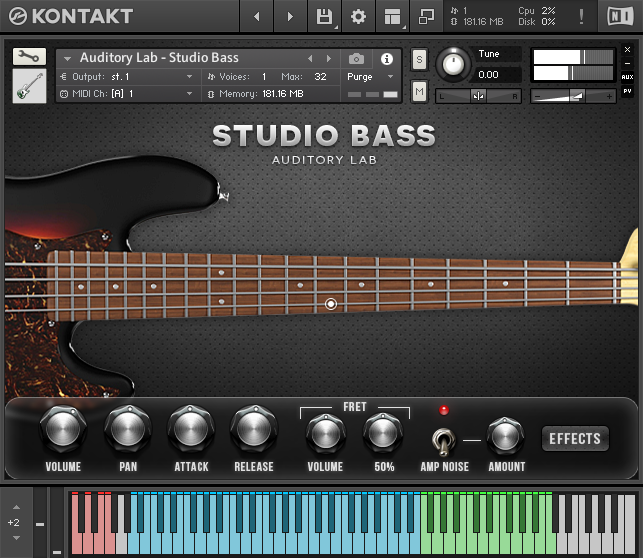Mute the instrument with M button
The height and width of the screenshot is (558, 643).
pos(419,91)
